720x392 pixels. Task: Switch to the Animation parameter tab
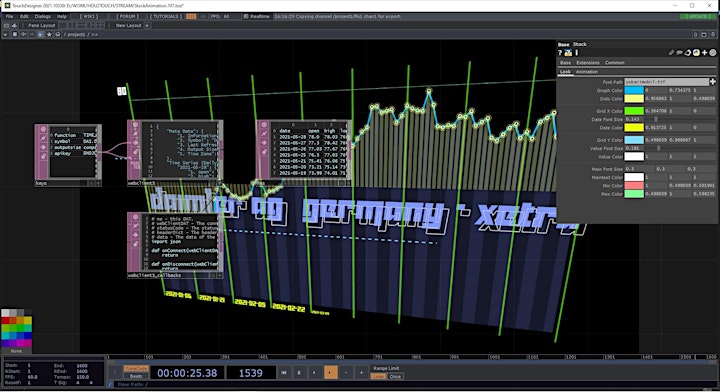coord(587,72)
